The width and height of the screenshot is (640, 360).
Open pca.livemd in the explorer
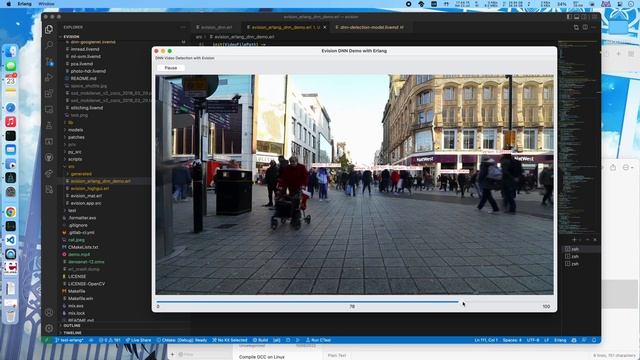pos(82,64)
